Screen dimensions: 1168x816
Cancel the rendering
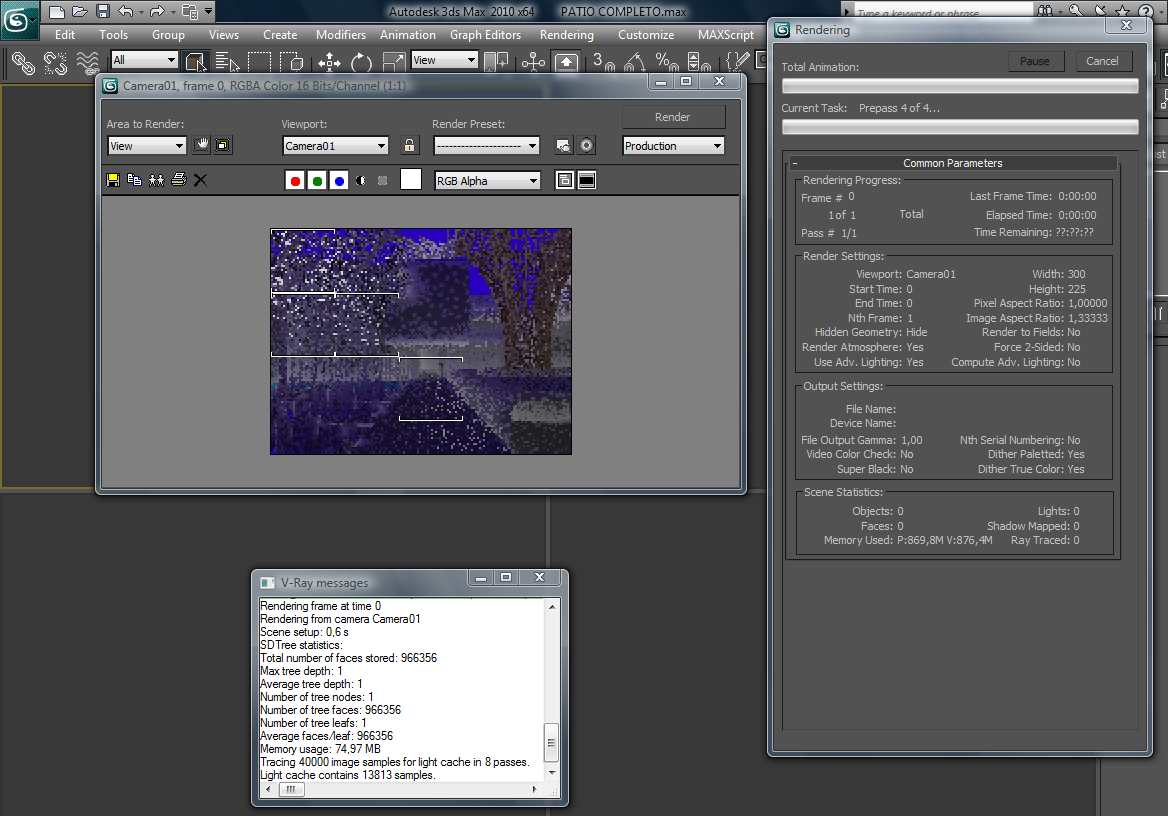1102,61
